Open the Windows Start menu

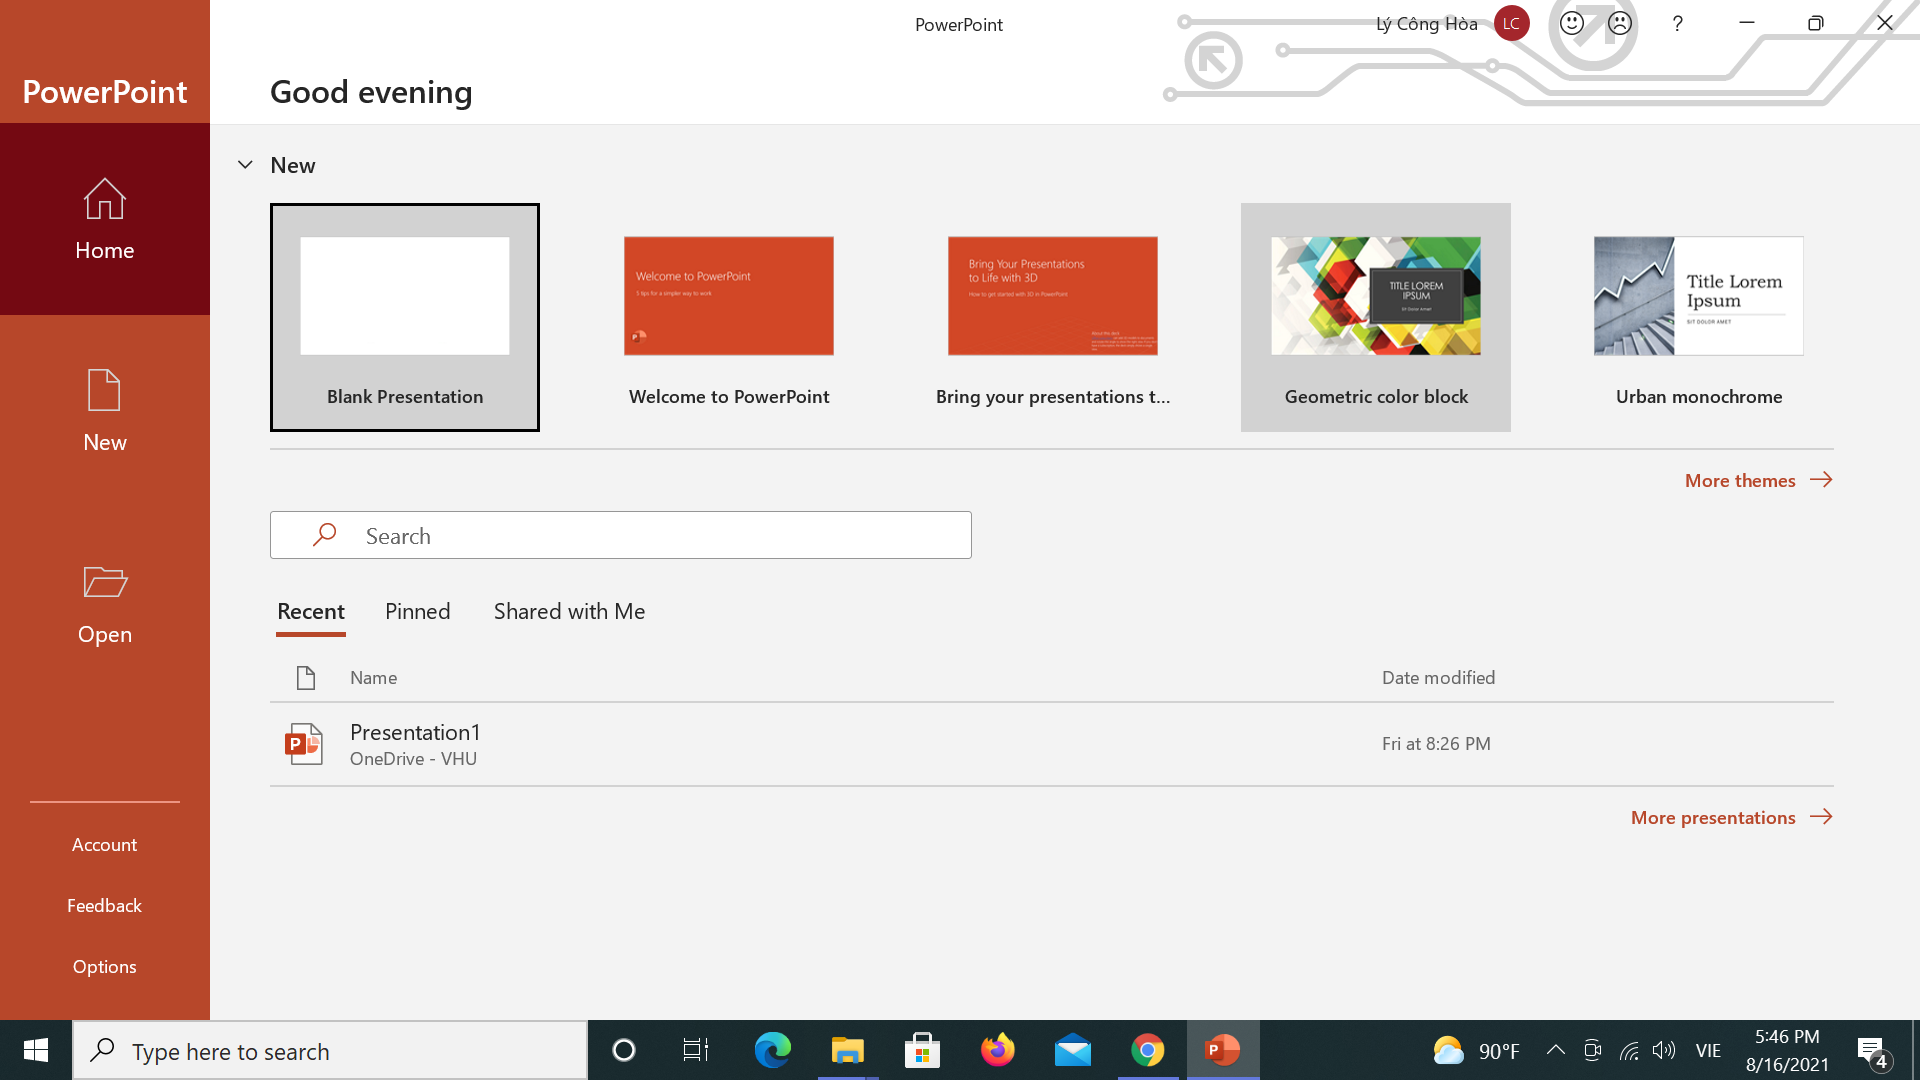coord(36,1050)
